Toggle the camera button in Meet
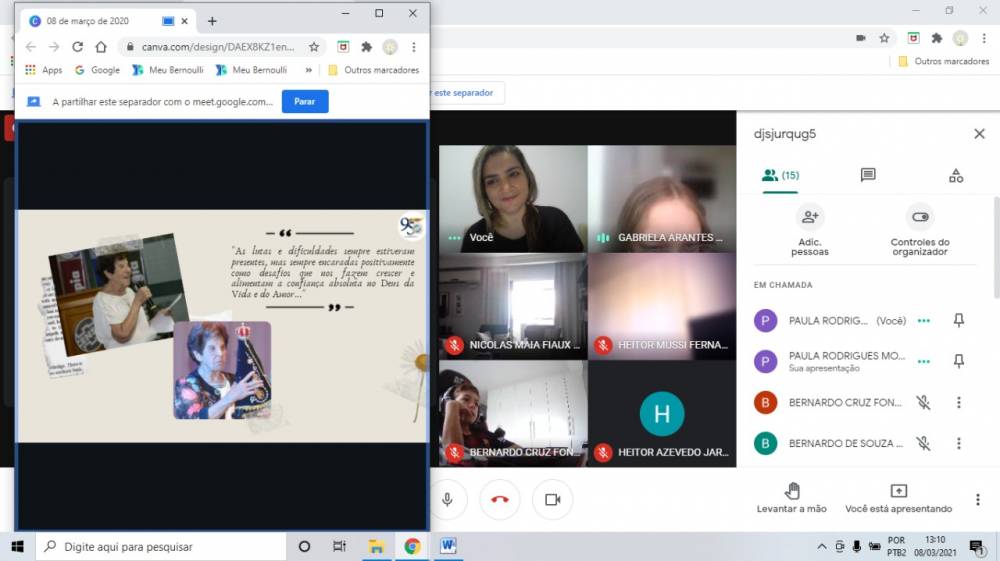The height and width of the screenshot is (561, 1000). coord(552,499)
